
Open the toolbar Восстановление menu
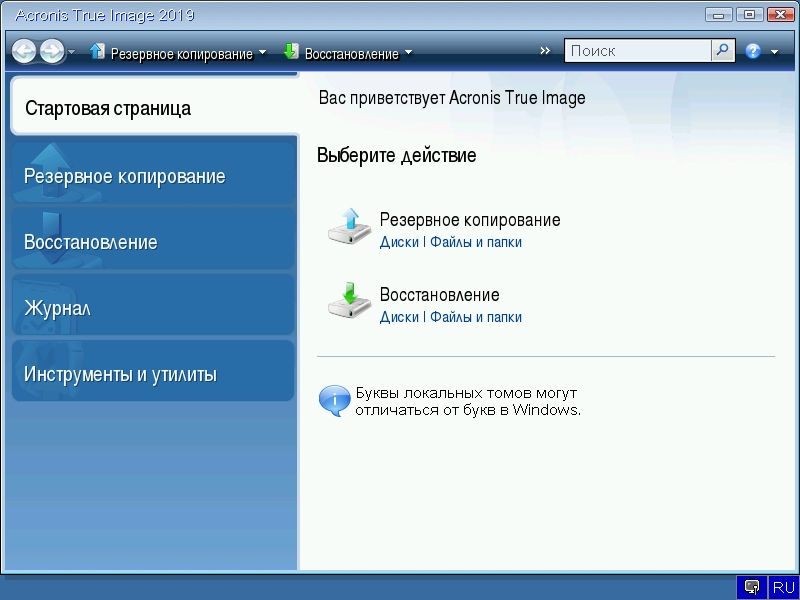point(352,54)
